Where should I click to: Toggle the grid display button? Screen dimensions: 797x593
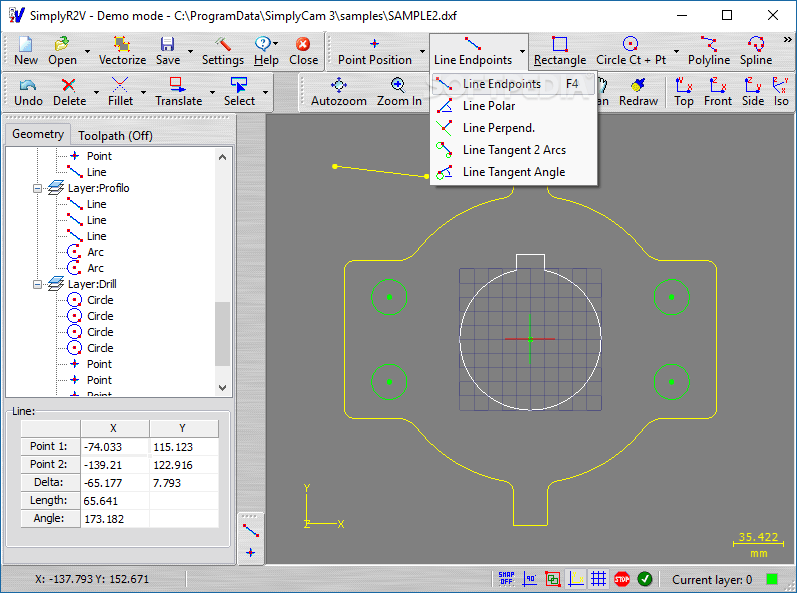598,579
